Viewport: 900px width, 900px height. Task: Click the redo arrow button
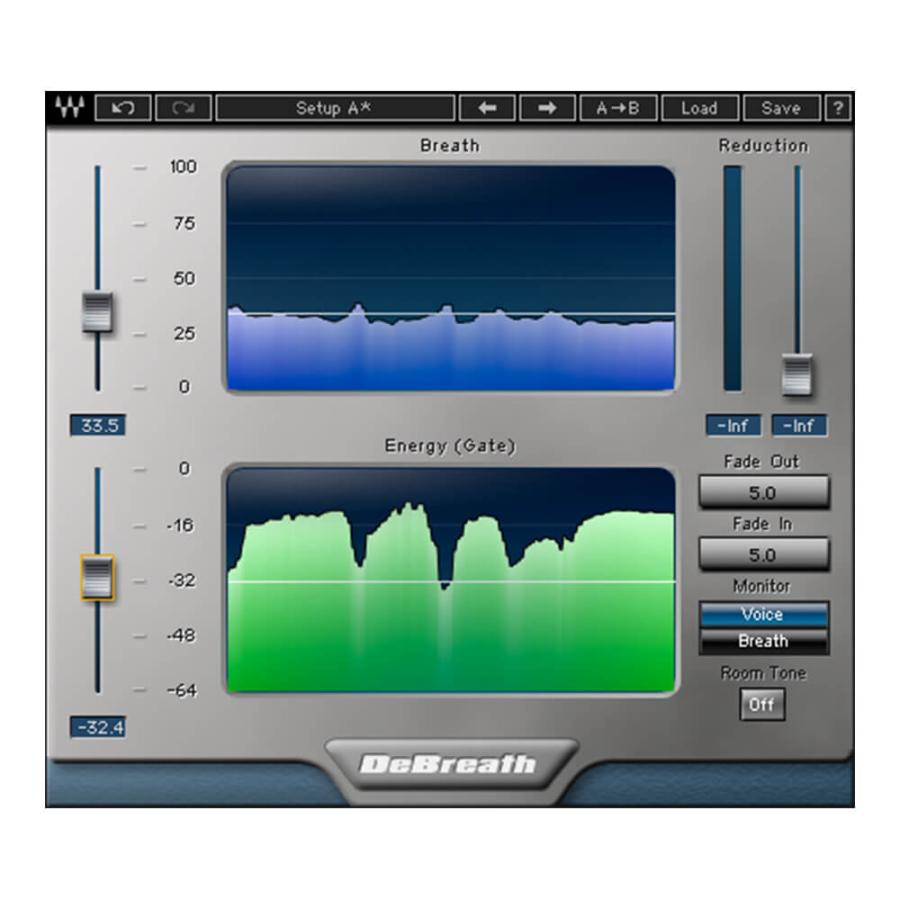(183, 108)
